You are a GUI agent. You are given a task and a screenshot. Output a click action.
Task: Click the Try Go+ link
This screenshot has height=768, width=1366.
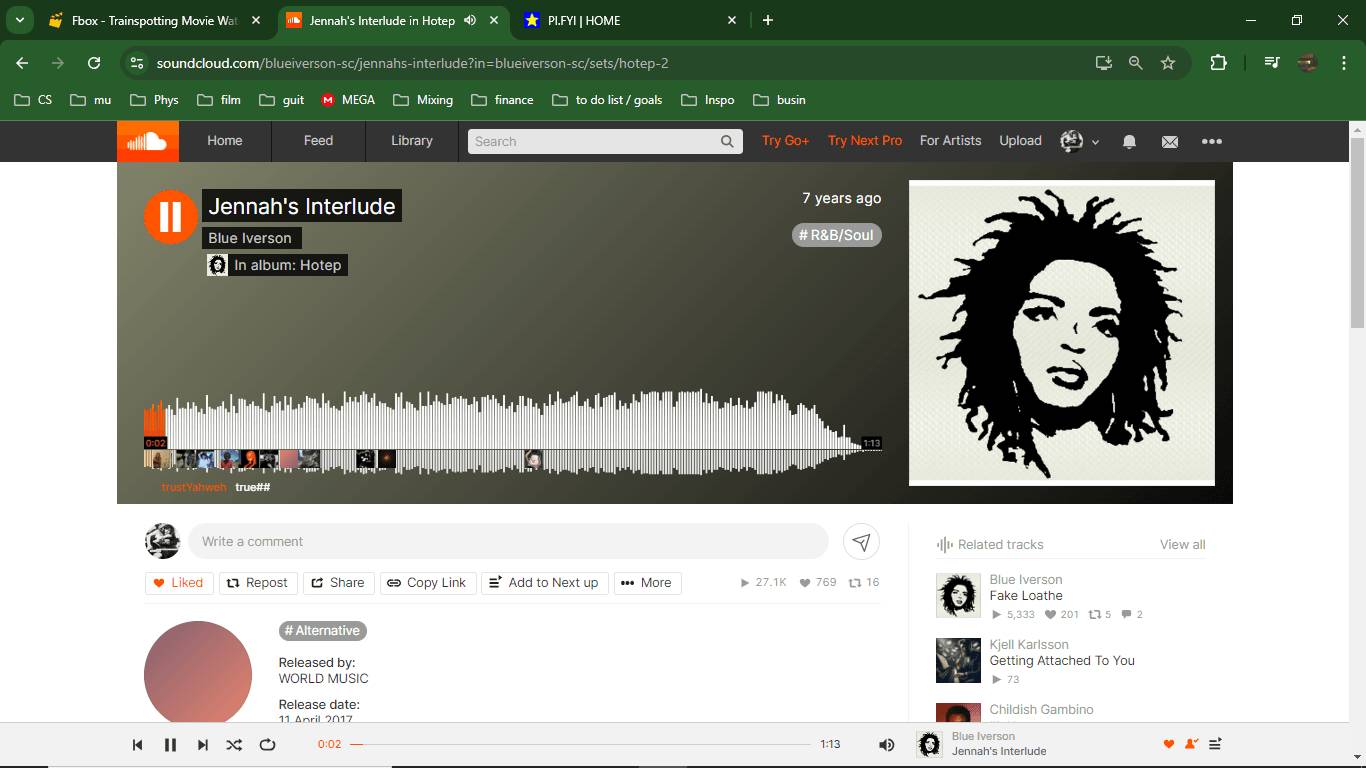[786, 141]
